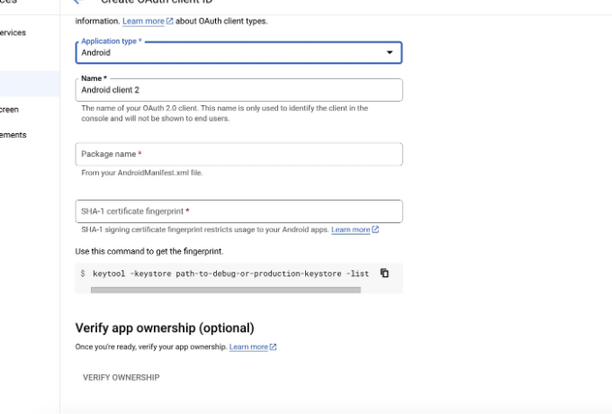
Task: Click the text 'Use this command to get the fingerprint.'
Action: point(149,251)
